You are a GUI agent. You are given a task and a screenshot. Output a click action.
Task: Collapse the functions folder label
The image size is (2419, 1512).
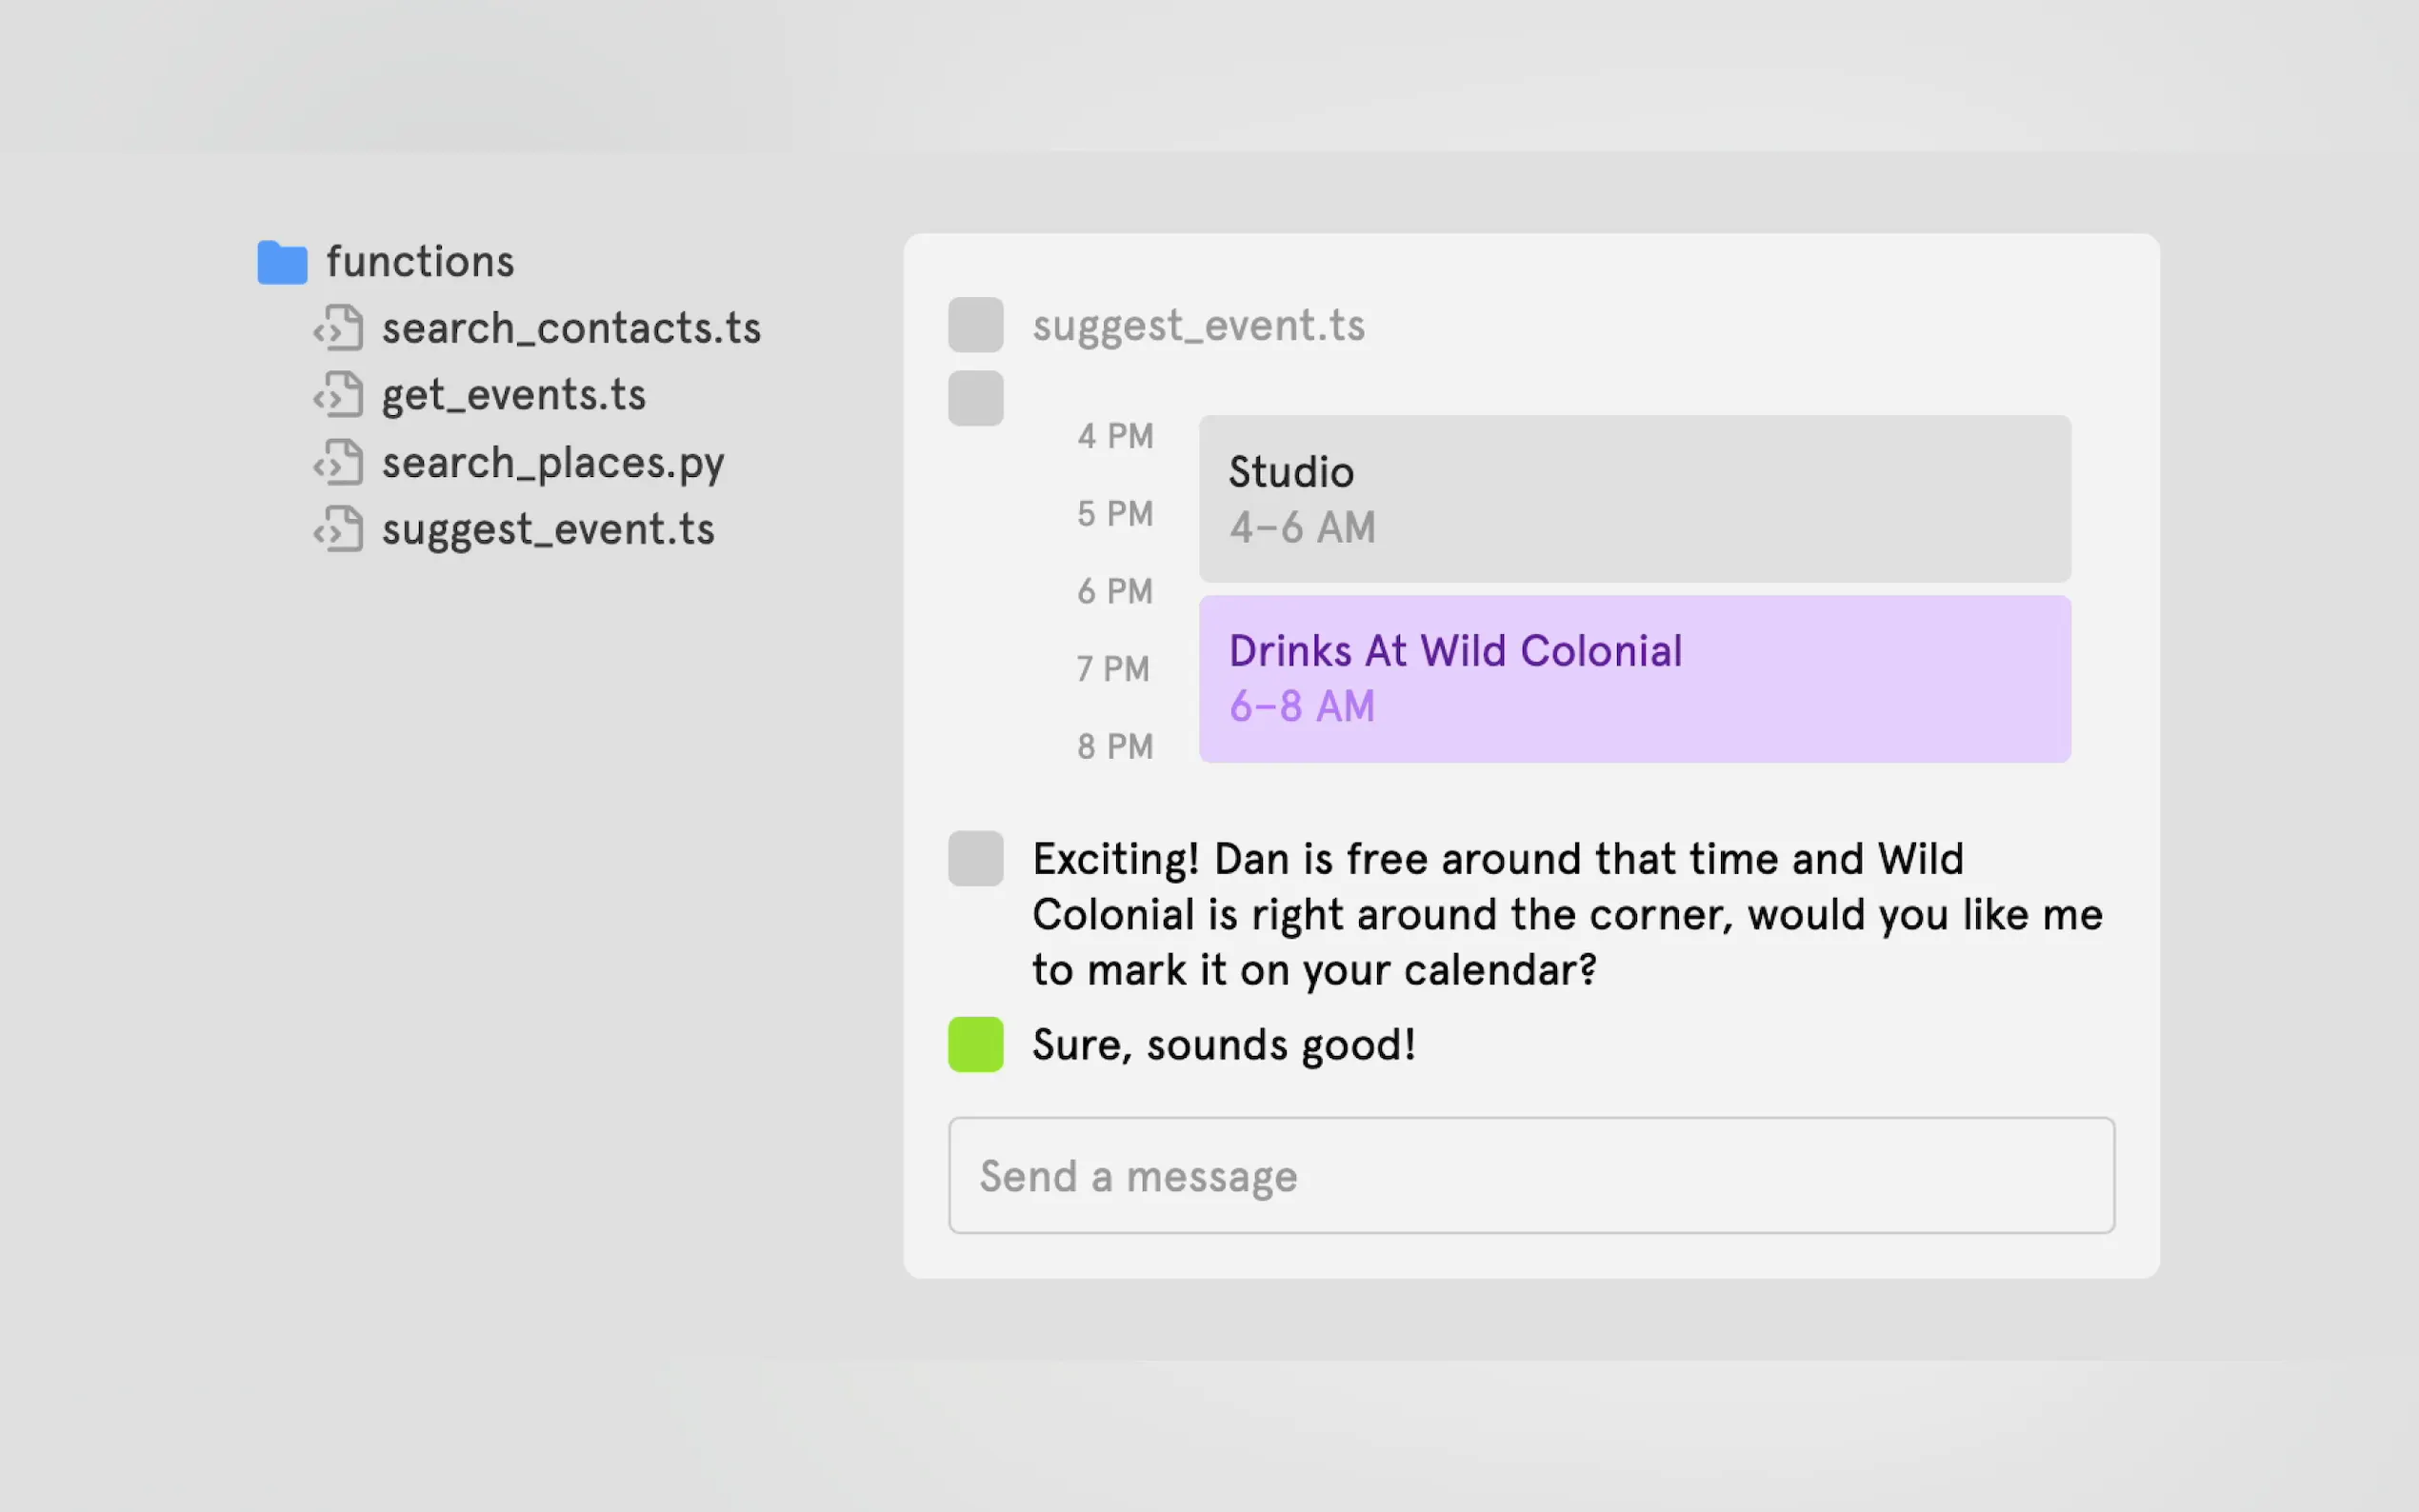(420, 262)
